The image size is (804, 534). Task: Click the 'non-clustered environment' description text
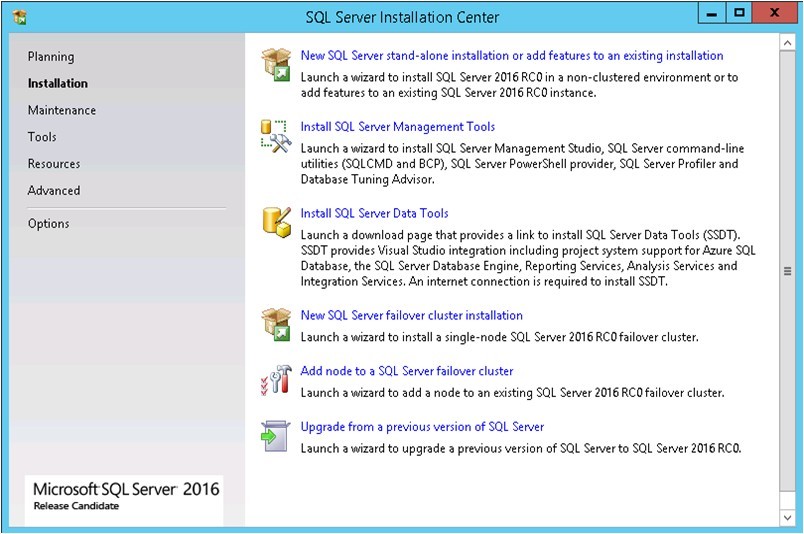point(519,85)
